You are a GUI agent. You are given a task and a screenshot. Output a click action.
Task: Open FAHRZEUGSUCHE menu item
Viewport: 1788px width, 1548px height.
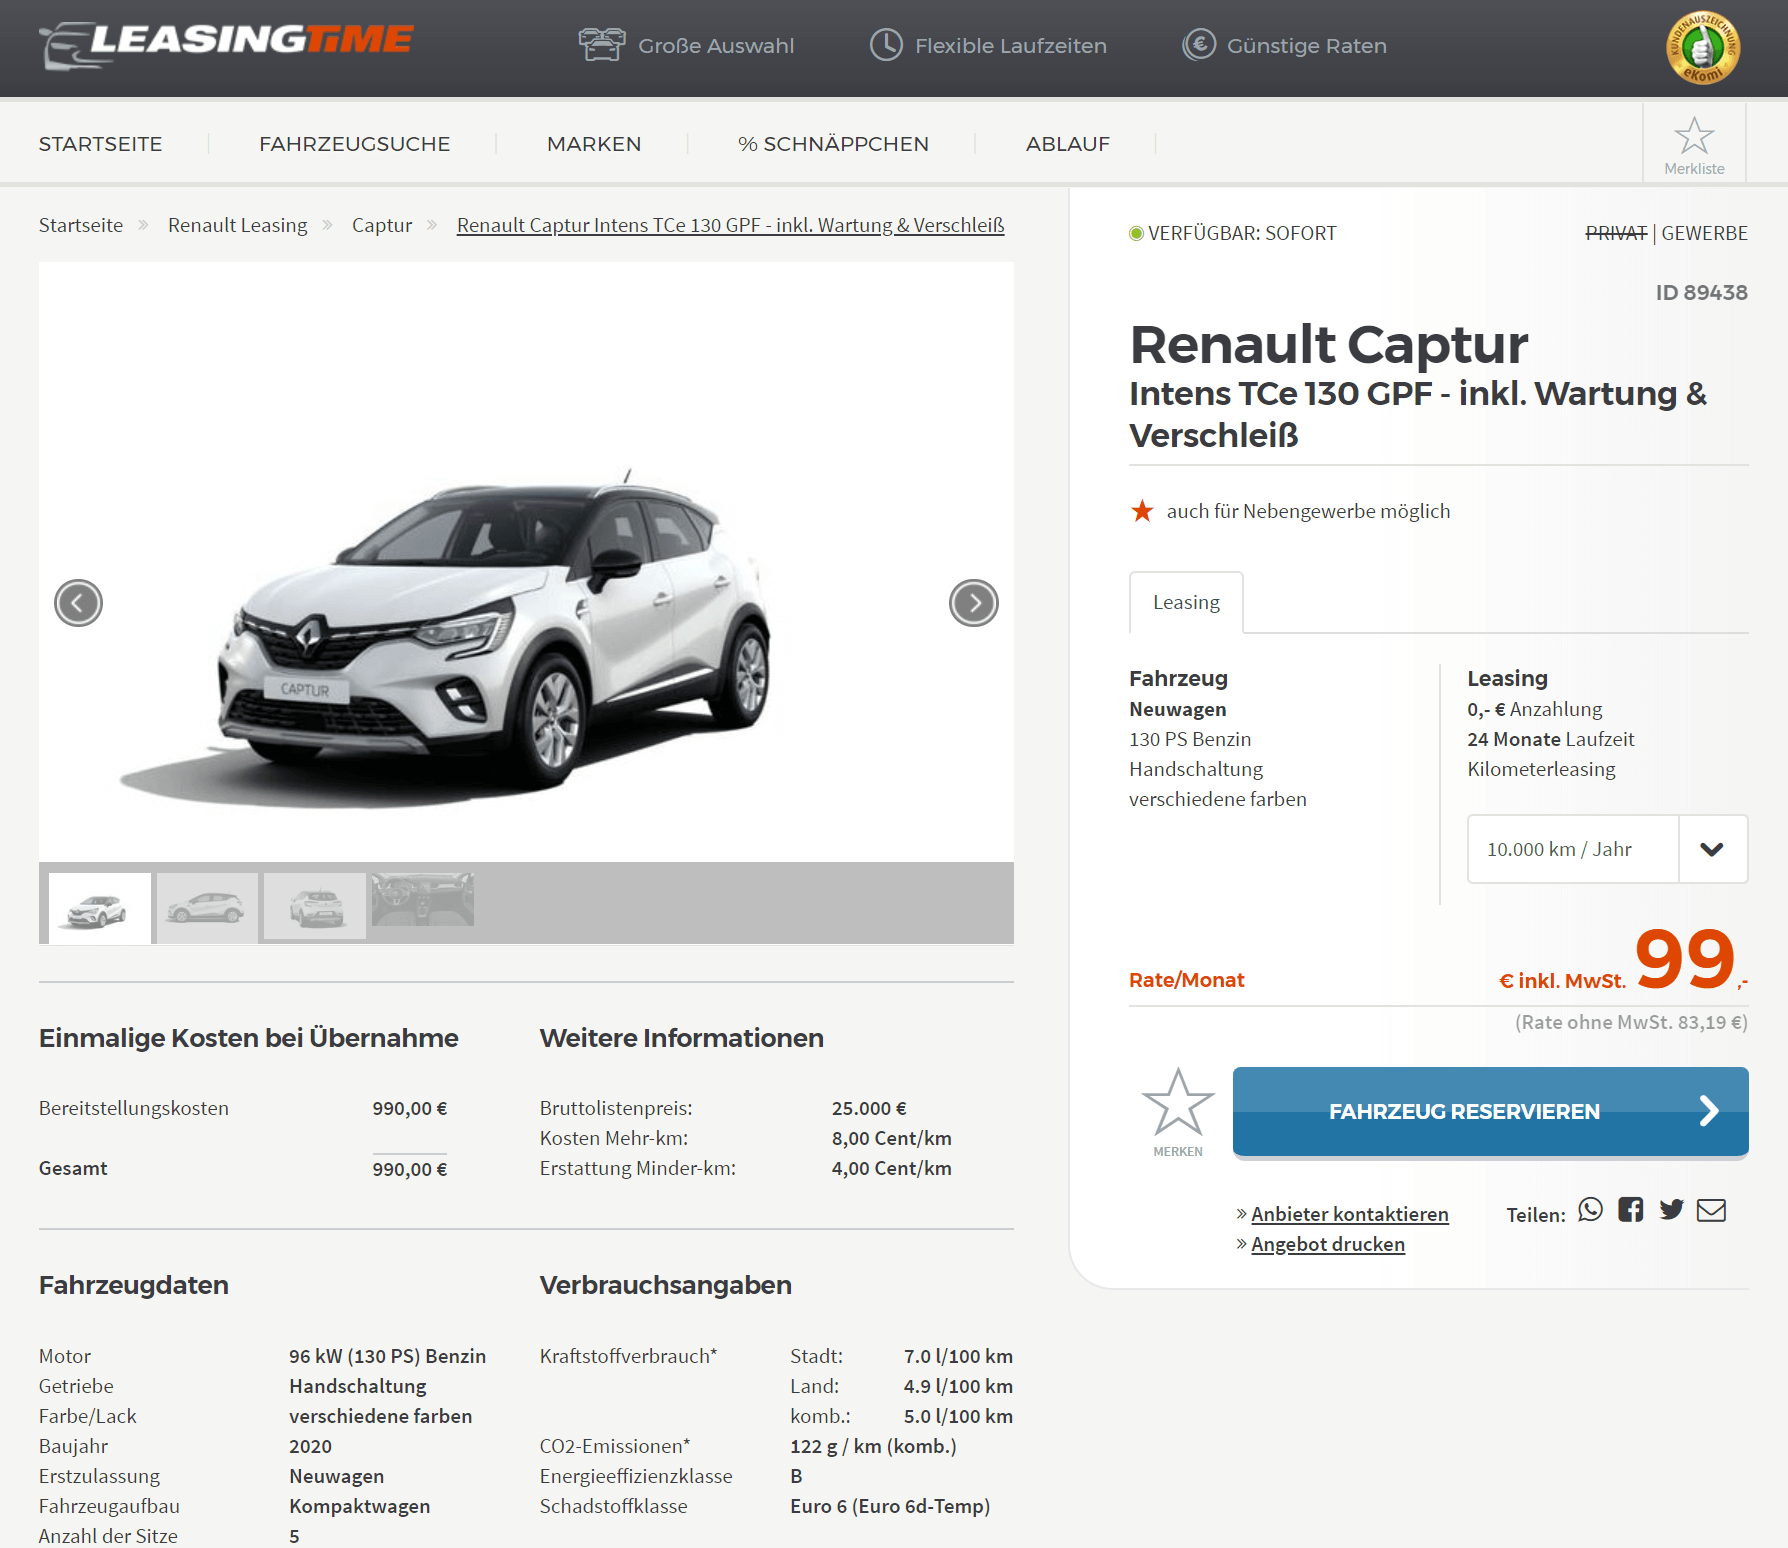tap(355, 144)
